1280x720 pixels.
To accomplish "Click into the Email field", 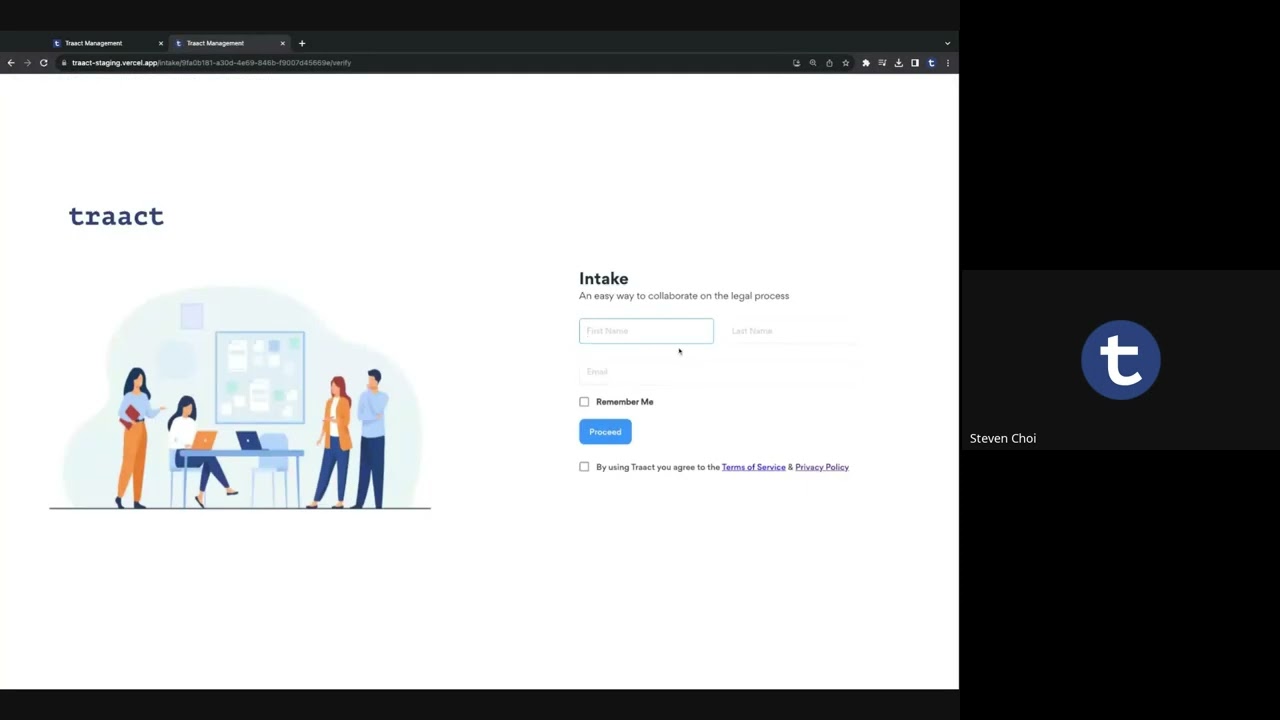I will [x=720, y=371].
